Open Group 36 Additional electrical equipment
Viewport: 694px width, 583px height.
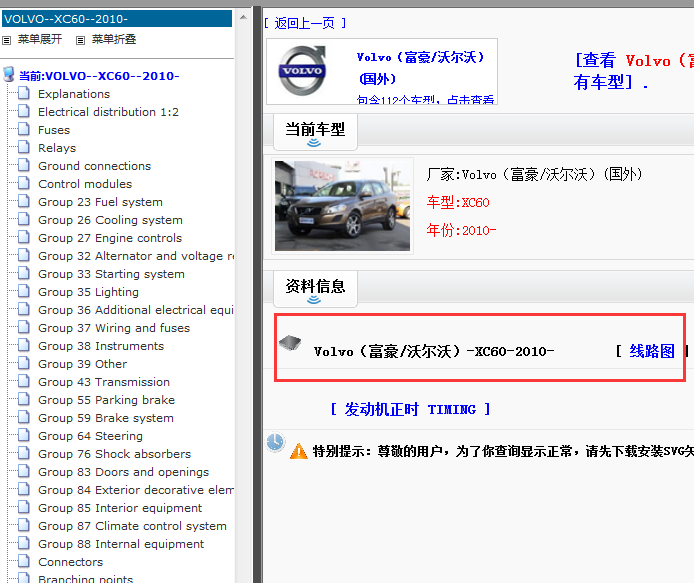136,310
